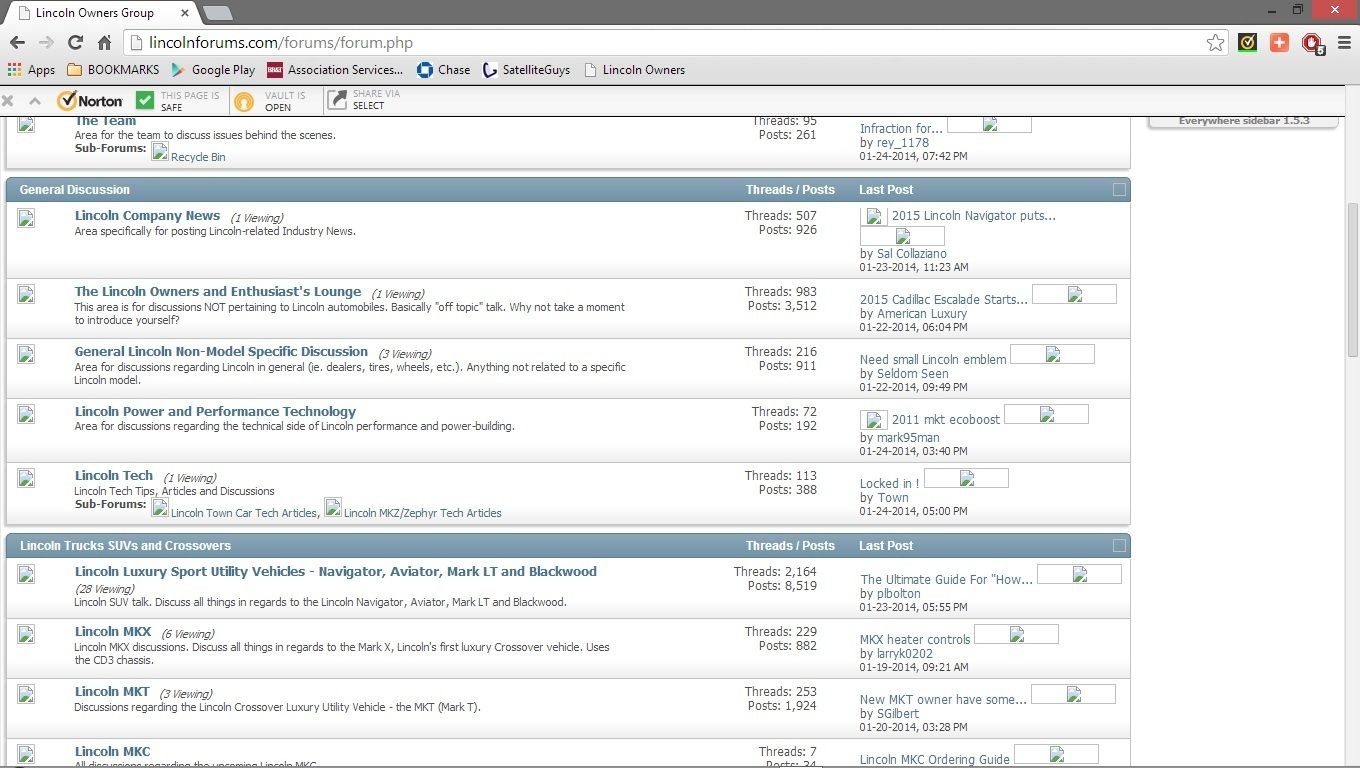
Task: Open the SatelliteGuys bookmark
Action: pyautogui.click(x=526, y=70)
